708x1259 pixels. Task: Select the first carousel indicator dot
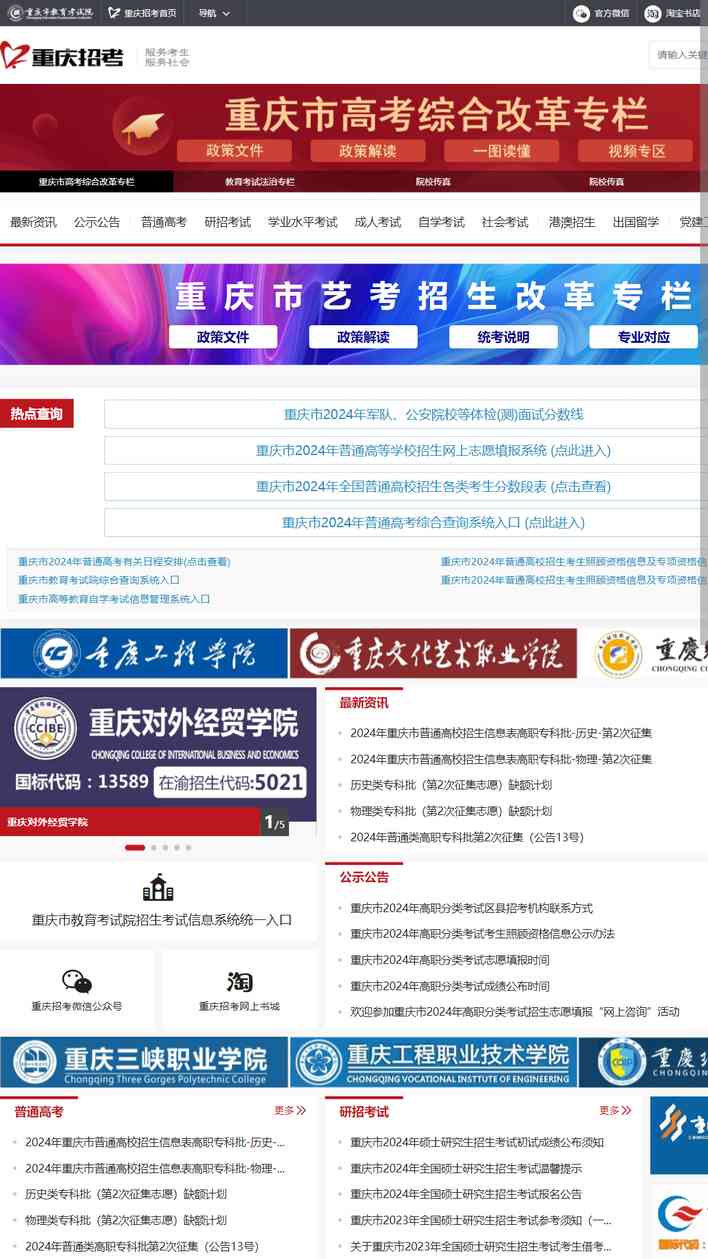[x=135, y=847]
